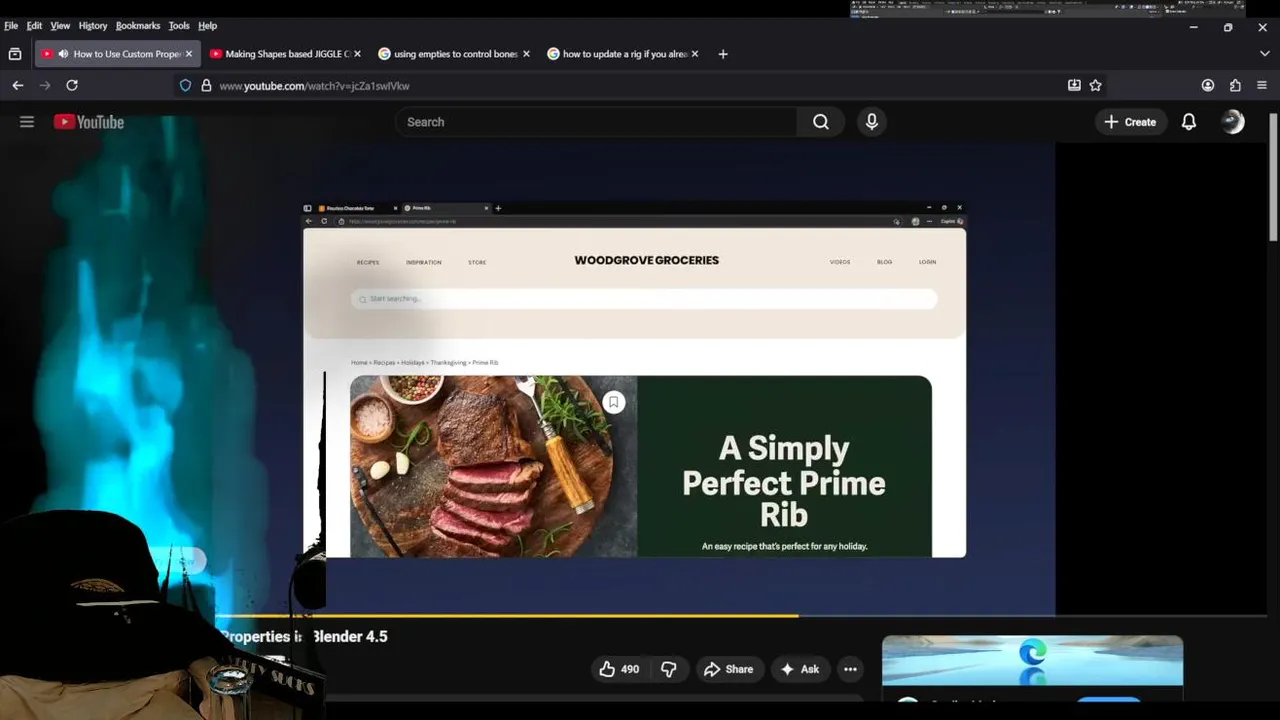Click the forward navigation arrow
Image resolution: width=1280 pixels, height=720 pixels.
(x=45, y=86)
